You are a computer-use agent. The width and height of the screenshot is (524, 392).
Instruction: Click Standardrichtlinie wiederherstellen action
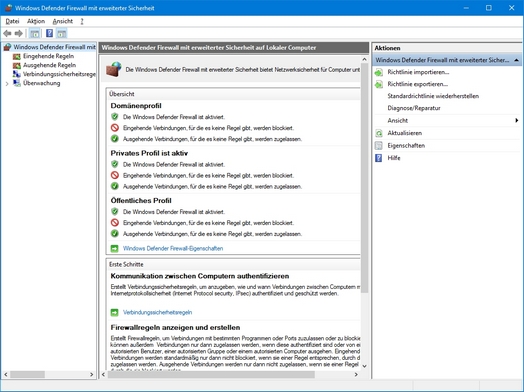point(433,96)
